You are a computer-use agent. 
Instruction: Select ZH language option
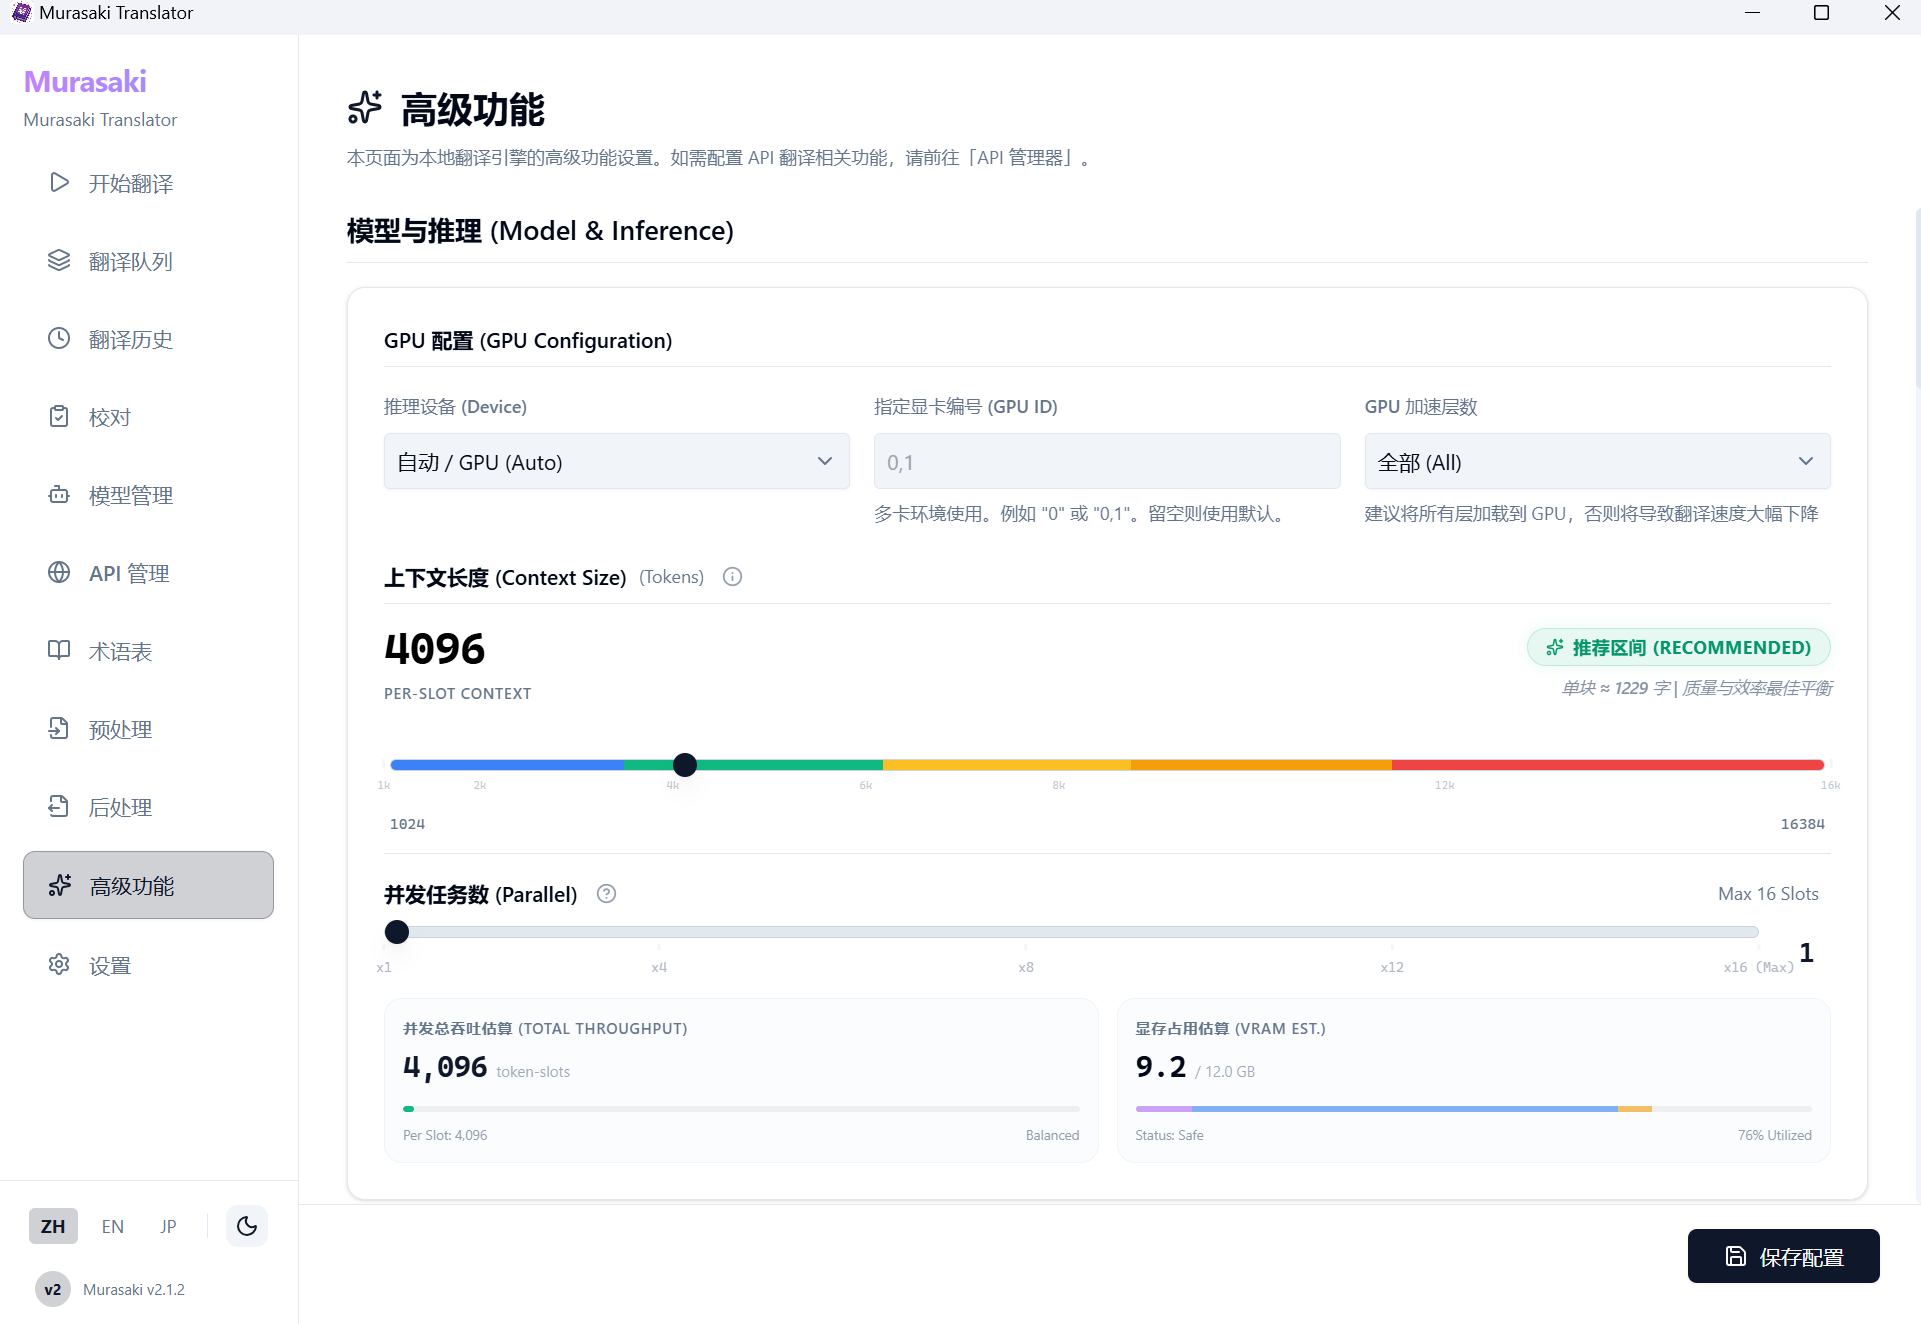pos(53,1226)
